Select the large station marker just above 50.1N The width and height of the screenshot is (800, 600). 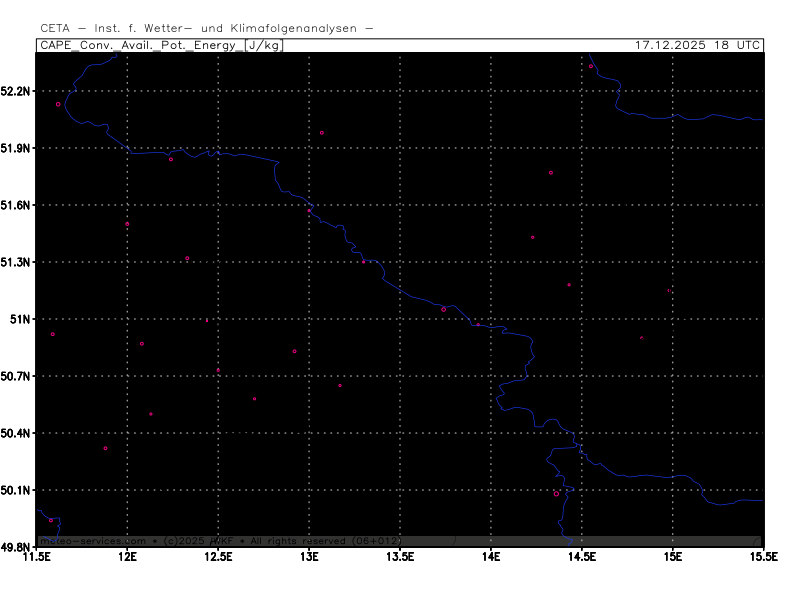(556, 494)
